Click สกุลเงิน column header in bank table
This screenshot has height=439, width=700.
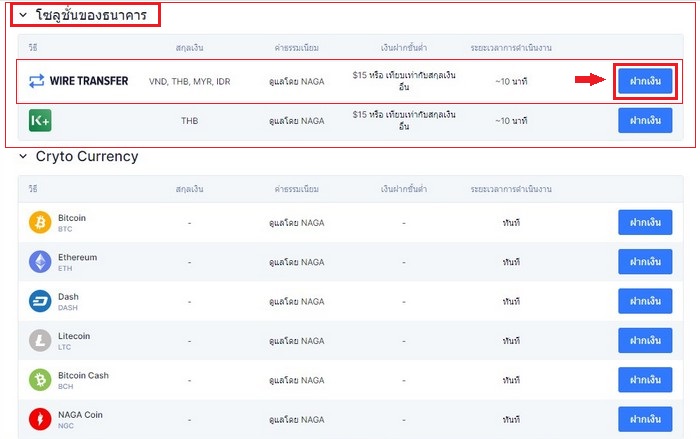[x=190, y=48]
